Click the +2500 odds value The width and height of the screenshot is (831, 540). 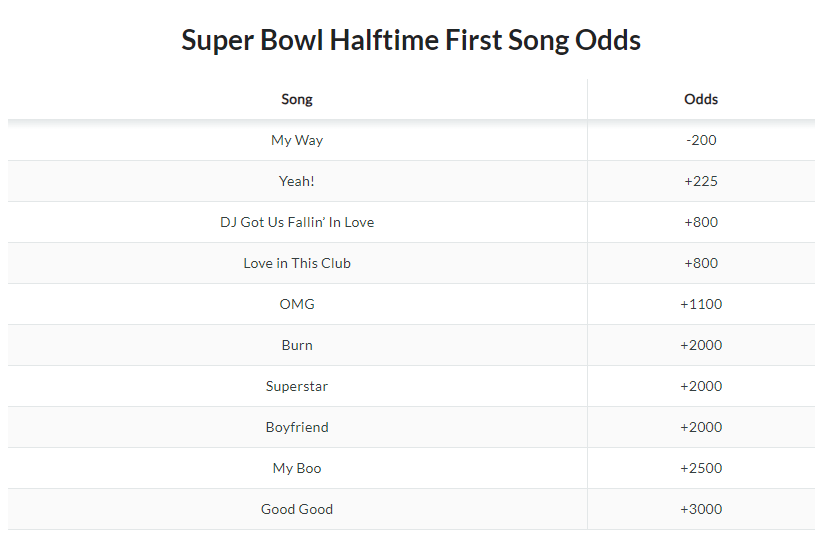701,468
